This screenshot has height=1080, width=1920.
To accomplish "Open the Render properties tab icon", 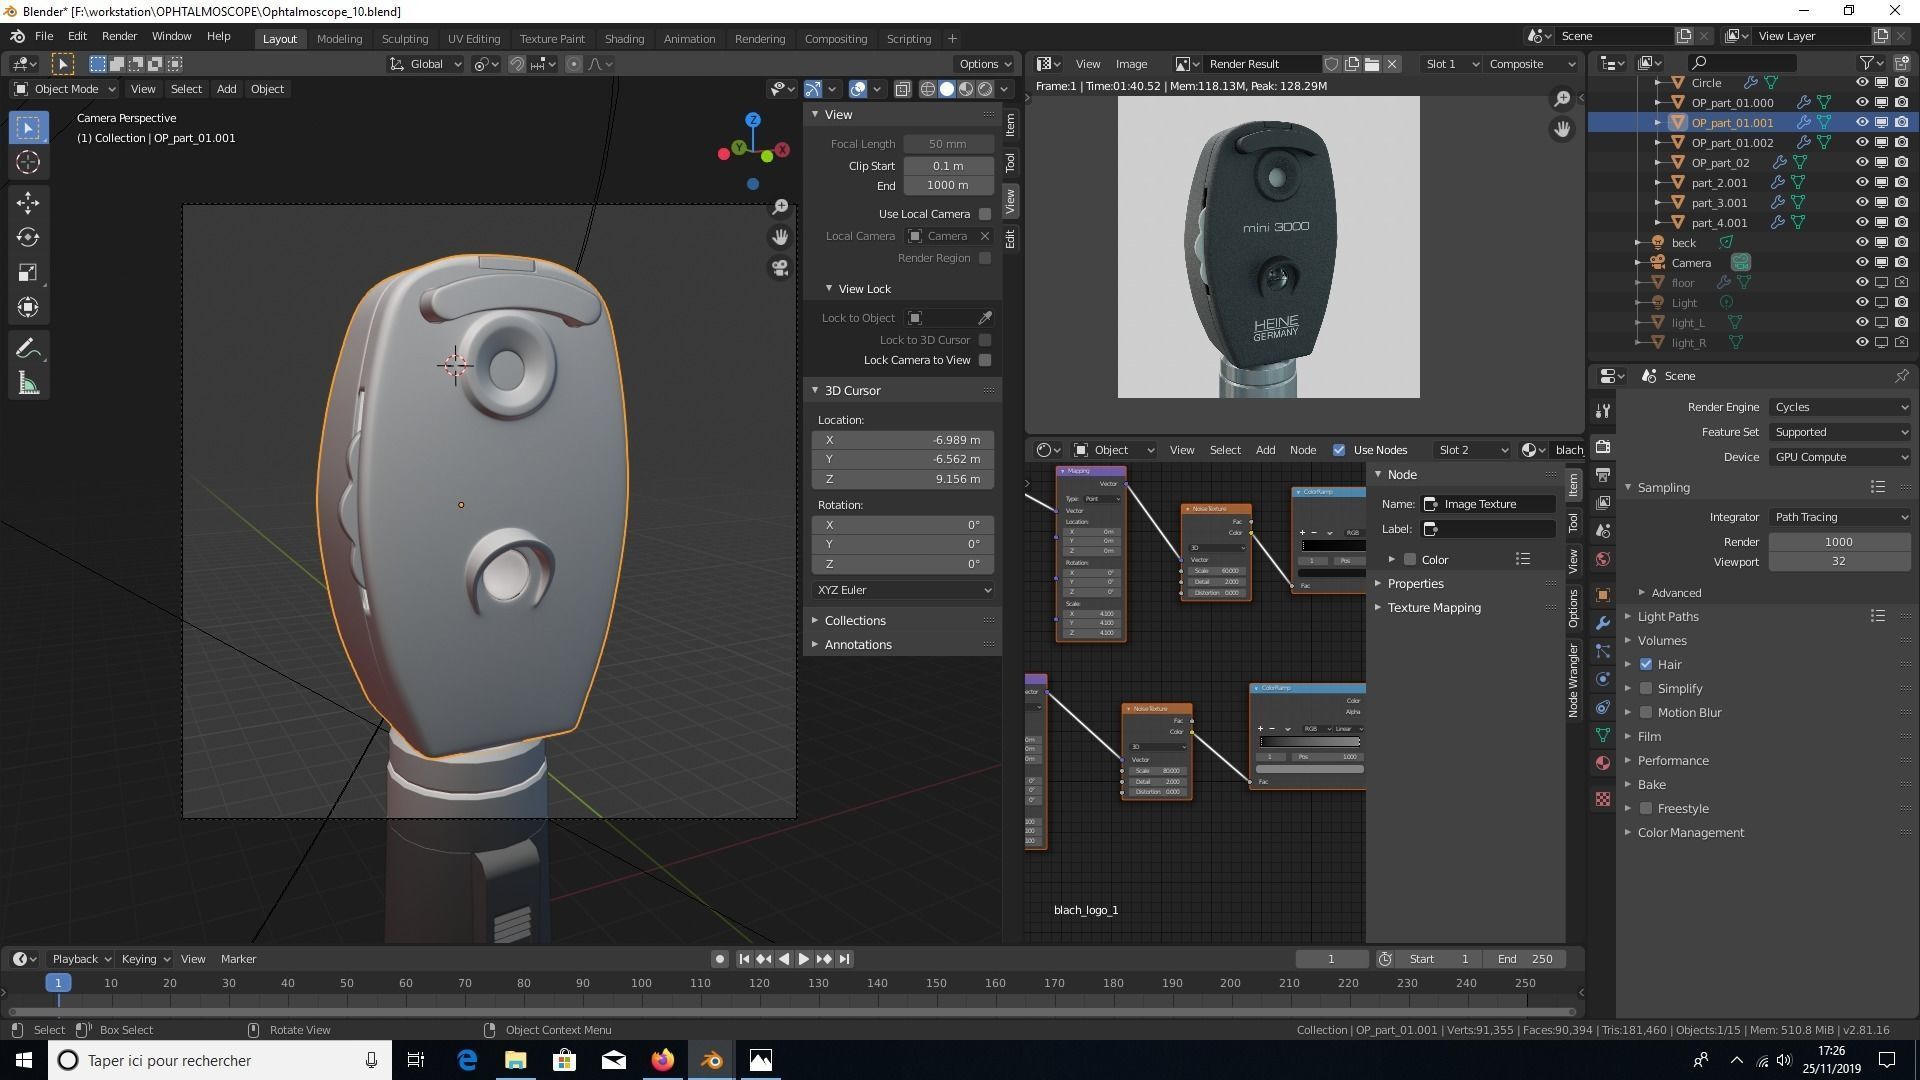I will 1603,446.
